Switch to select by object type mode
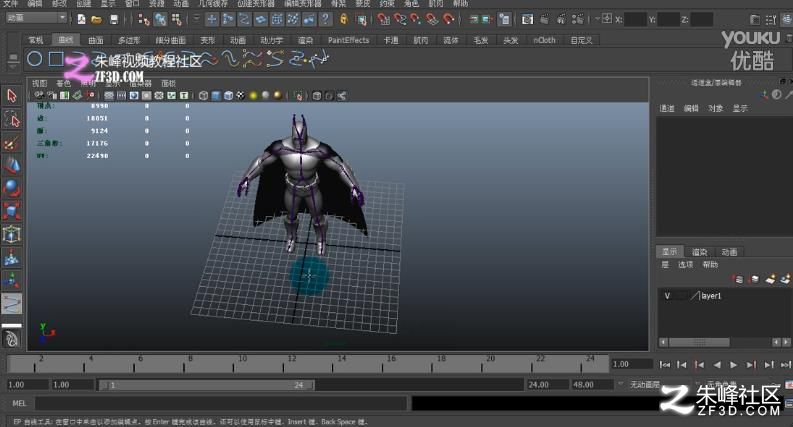Screen dimensions: 793x427 pyautogui.click(x=160, y=19)
